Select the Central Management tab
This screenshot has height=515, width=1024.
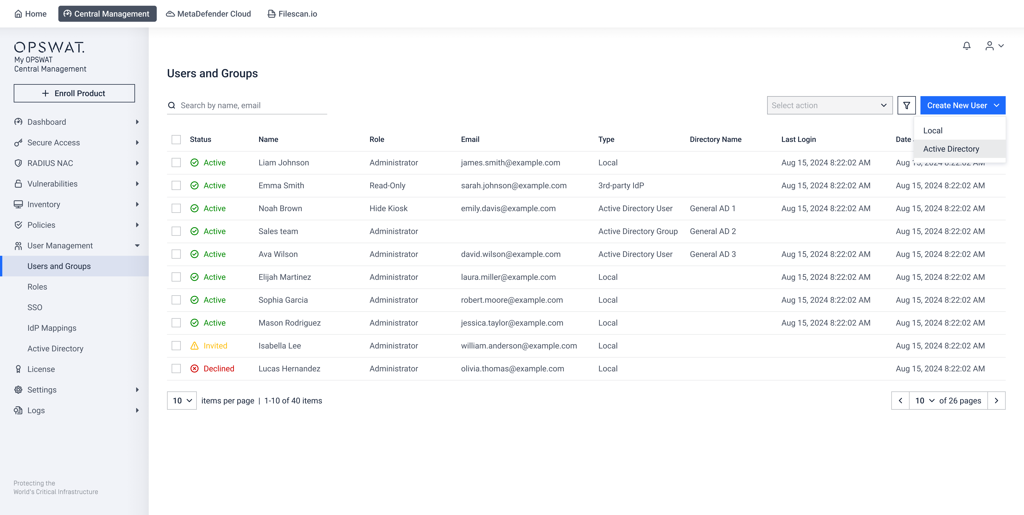(x=107, y=14)
